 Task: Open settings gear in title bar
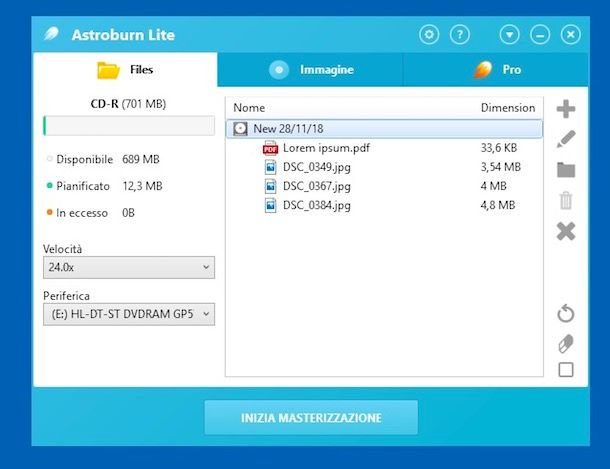[429, 35]
